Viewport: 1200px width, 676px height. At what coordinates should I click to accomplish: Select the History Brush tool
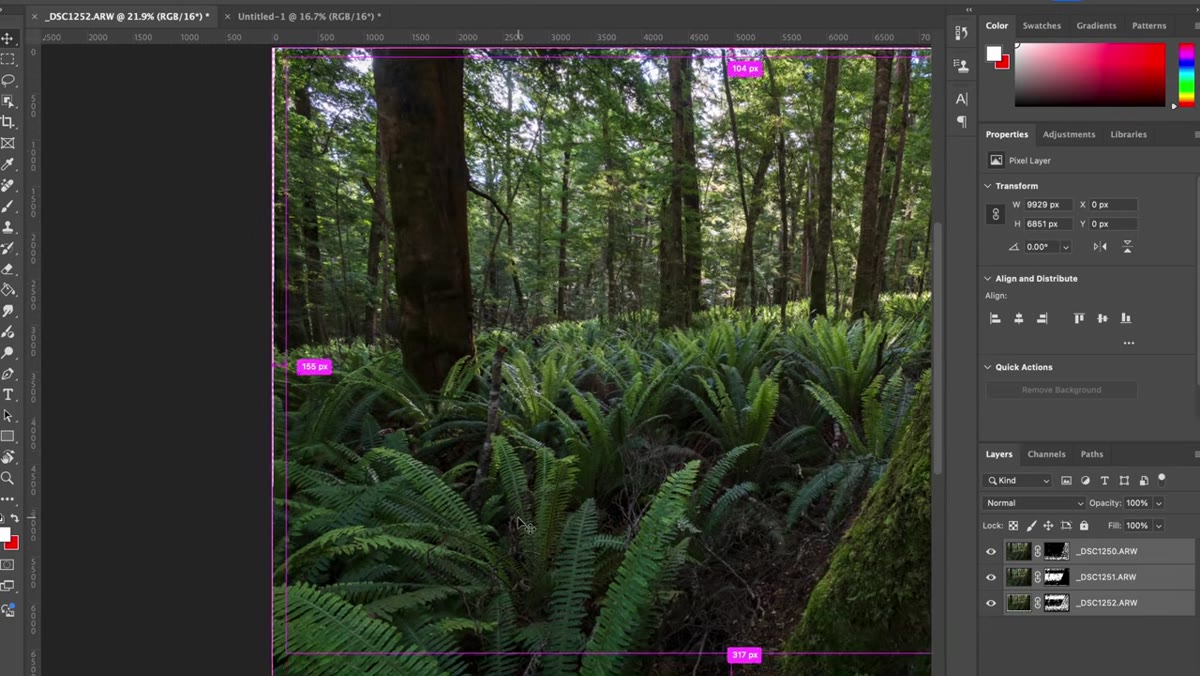coord(8,248)
